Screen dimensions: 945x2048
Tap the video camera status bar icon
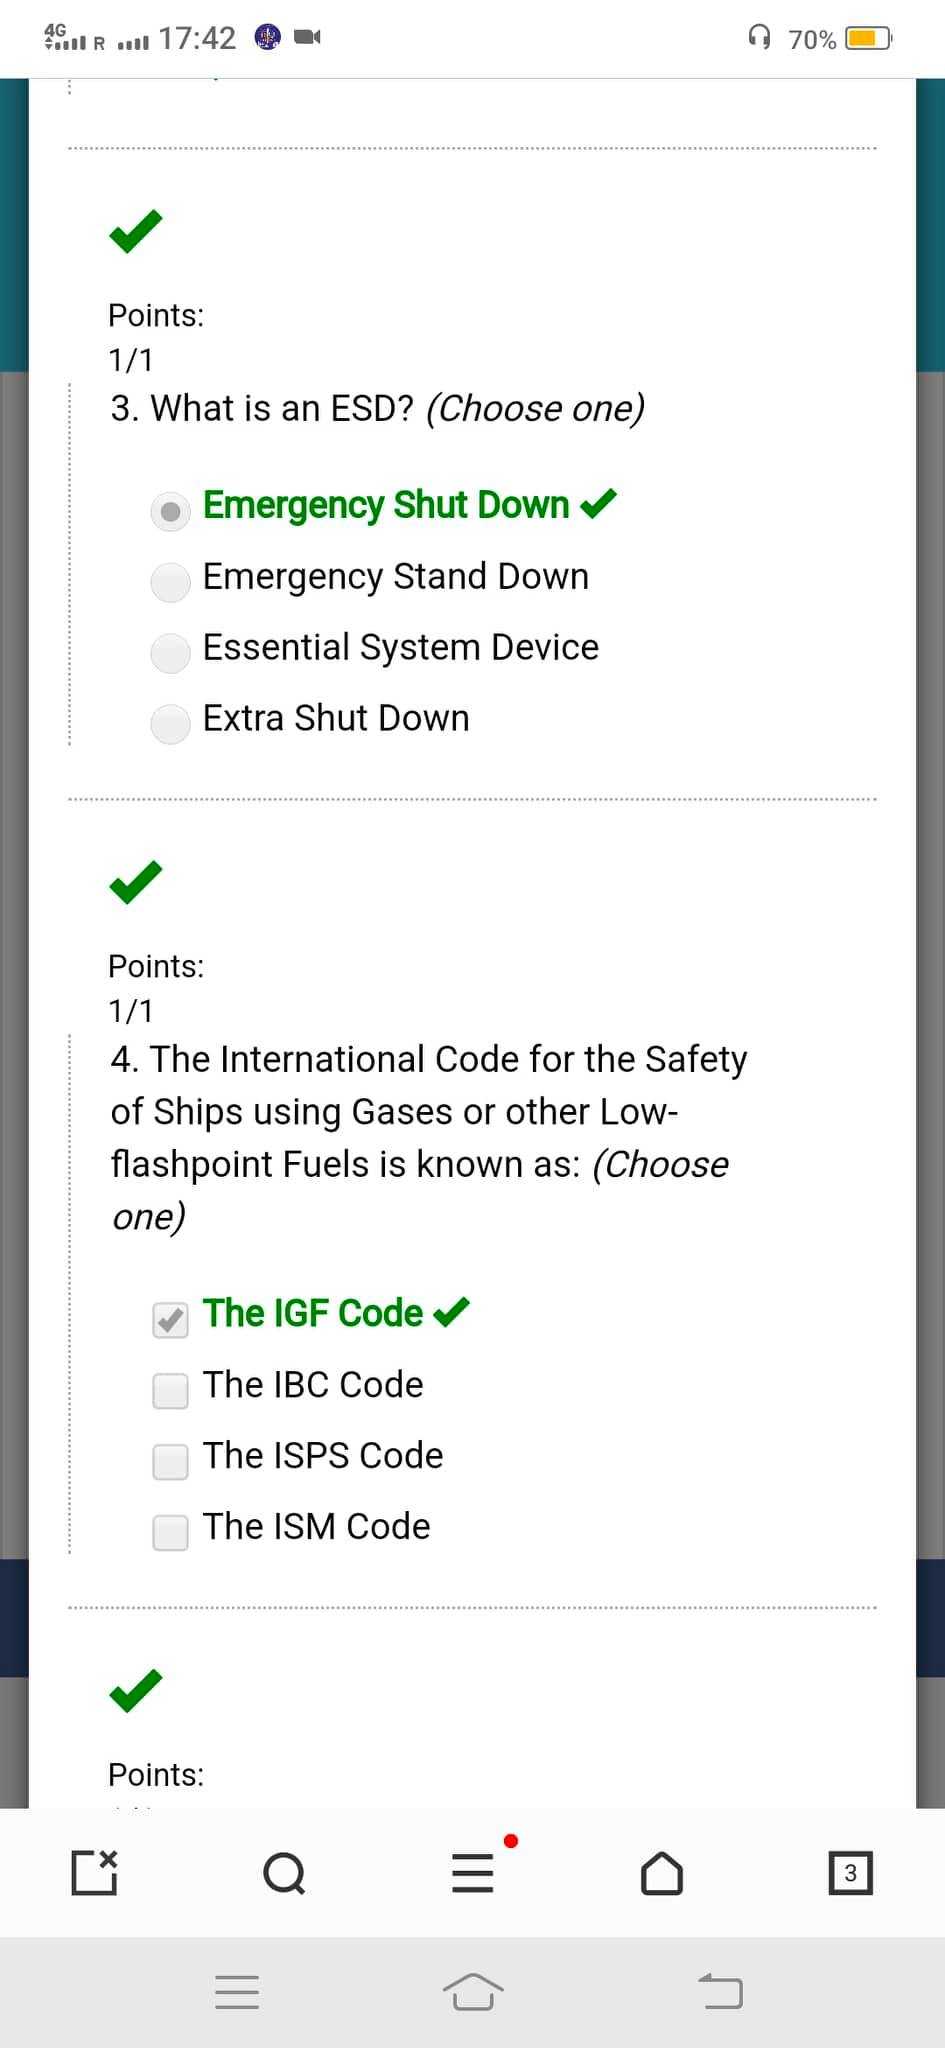pyautogui.click(x=307, y=38)
